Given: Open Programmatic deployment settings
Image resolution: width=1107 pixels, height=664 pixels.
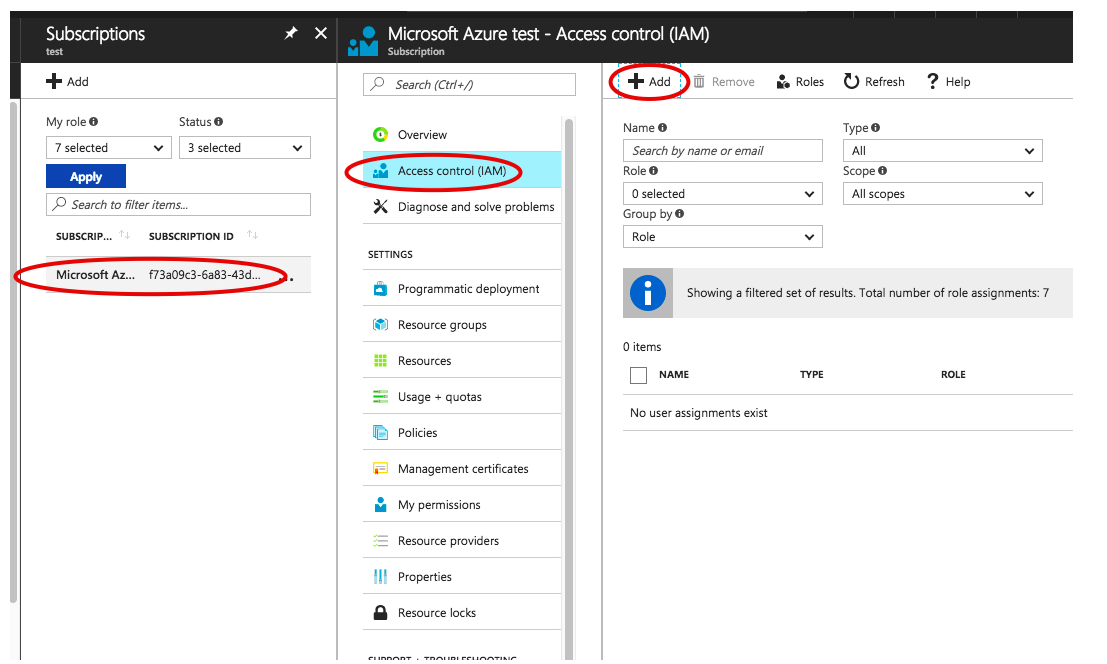Looking at the screenshot, I should 462,289.
